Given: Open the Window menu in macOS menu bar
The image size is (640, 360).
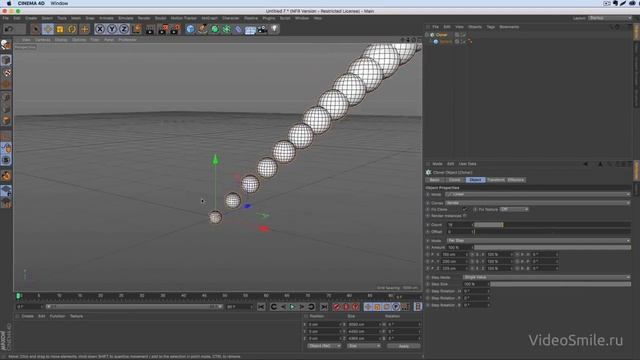Looking at the screenshot, I should [59, 3].
